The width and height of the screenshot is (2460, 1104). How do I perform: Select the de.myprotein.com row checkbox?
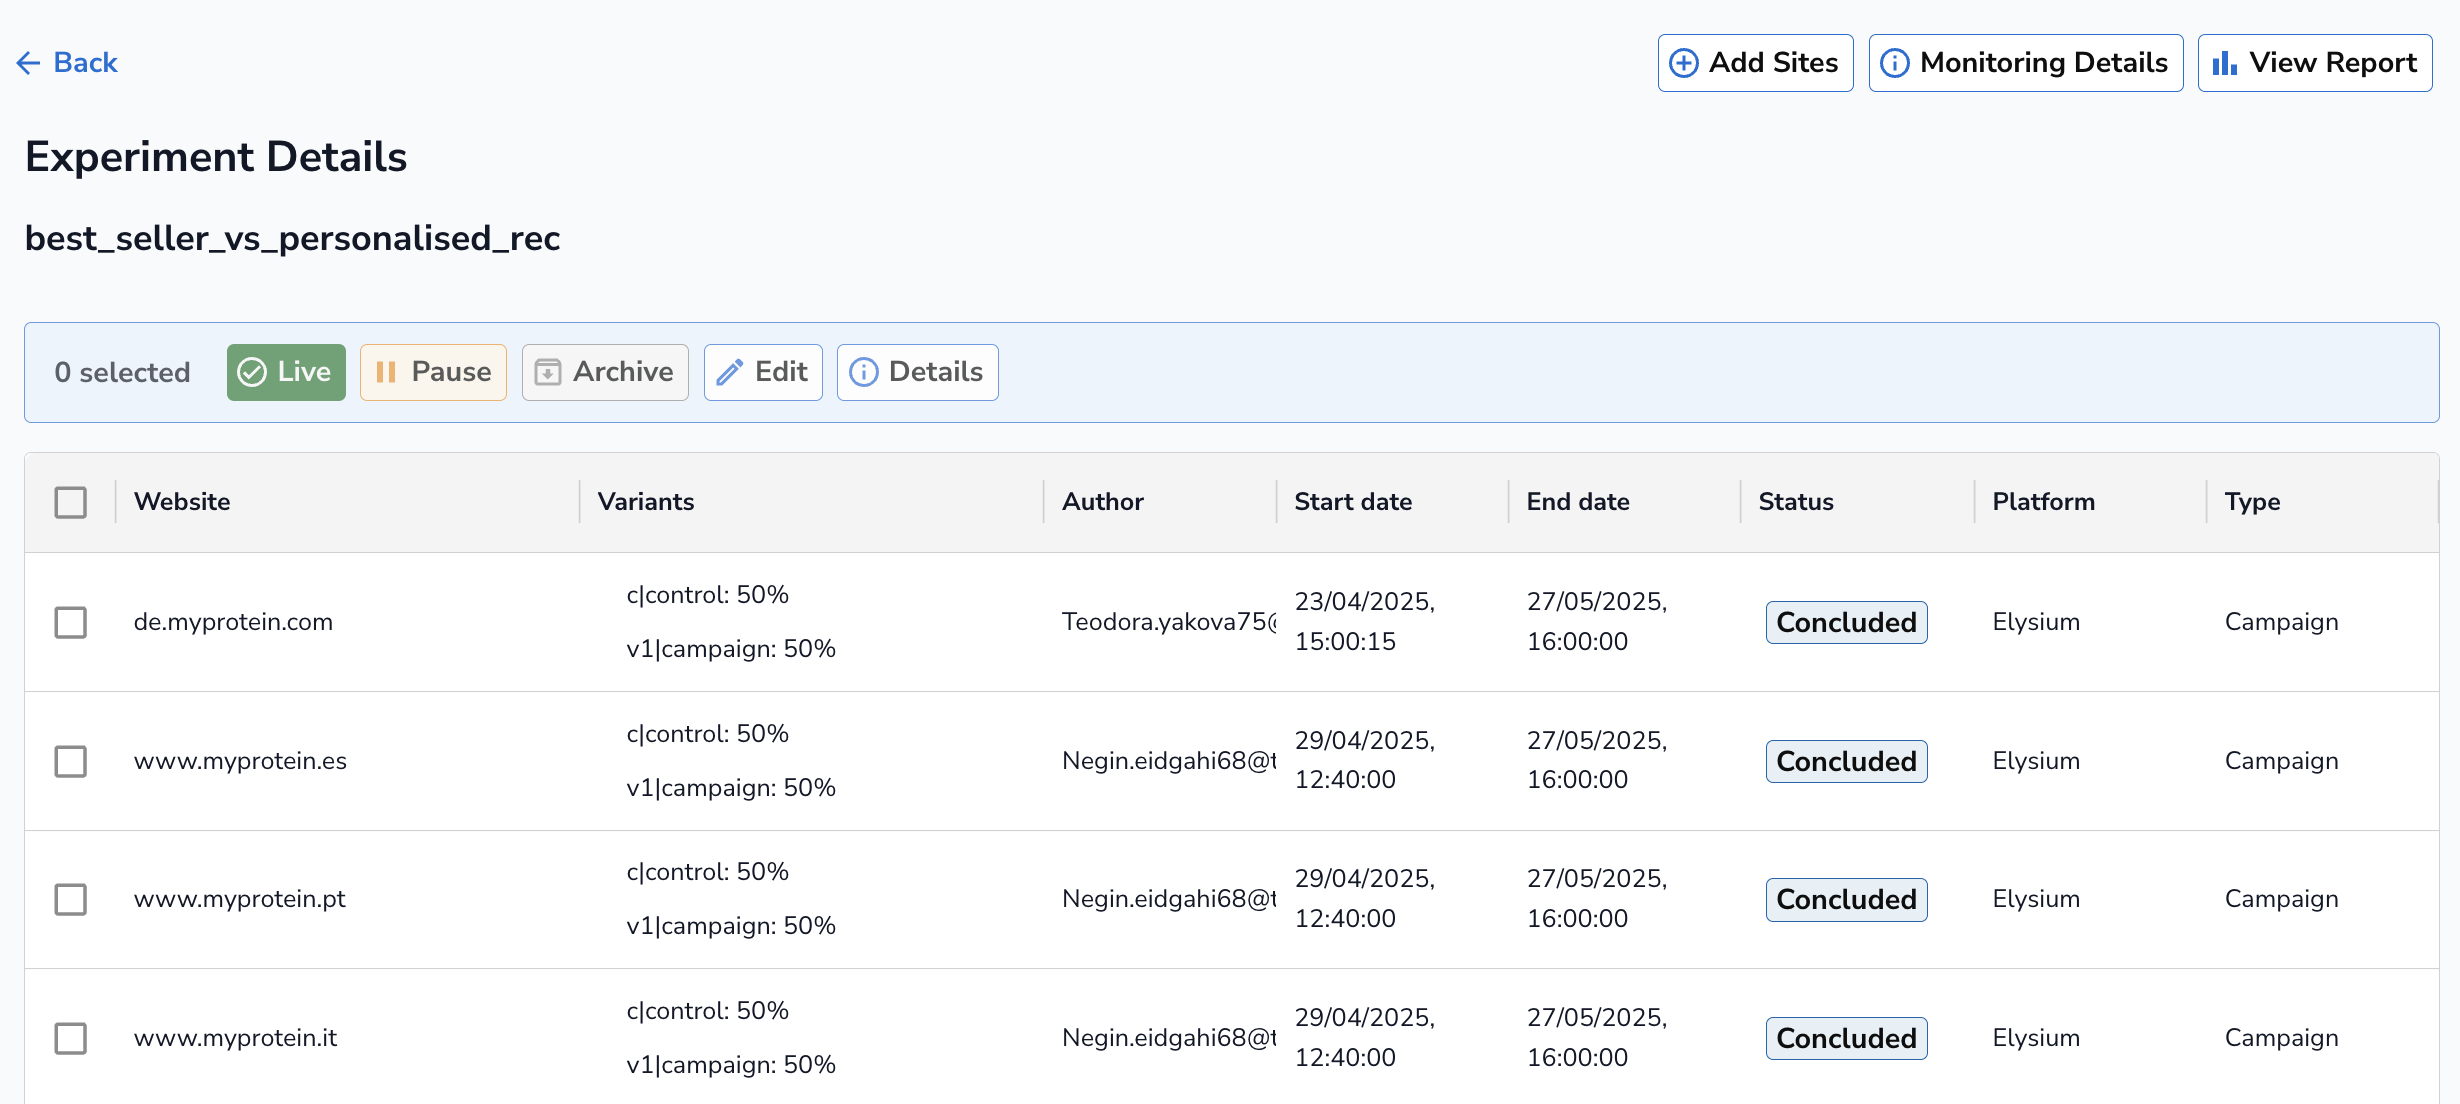pyautogui.click(x=70, y=622)
